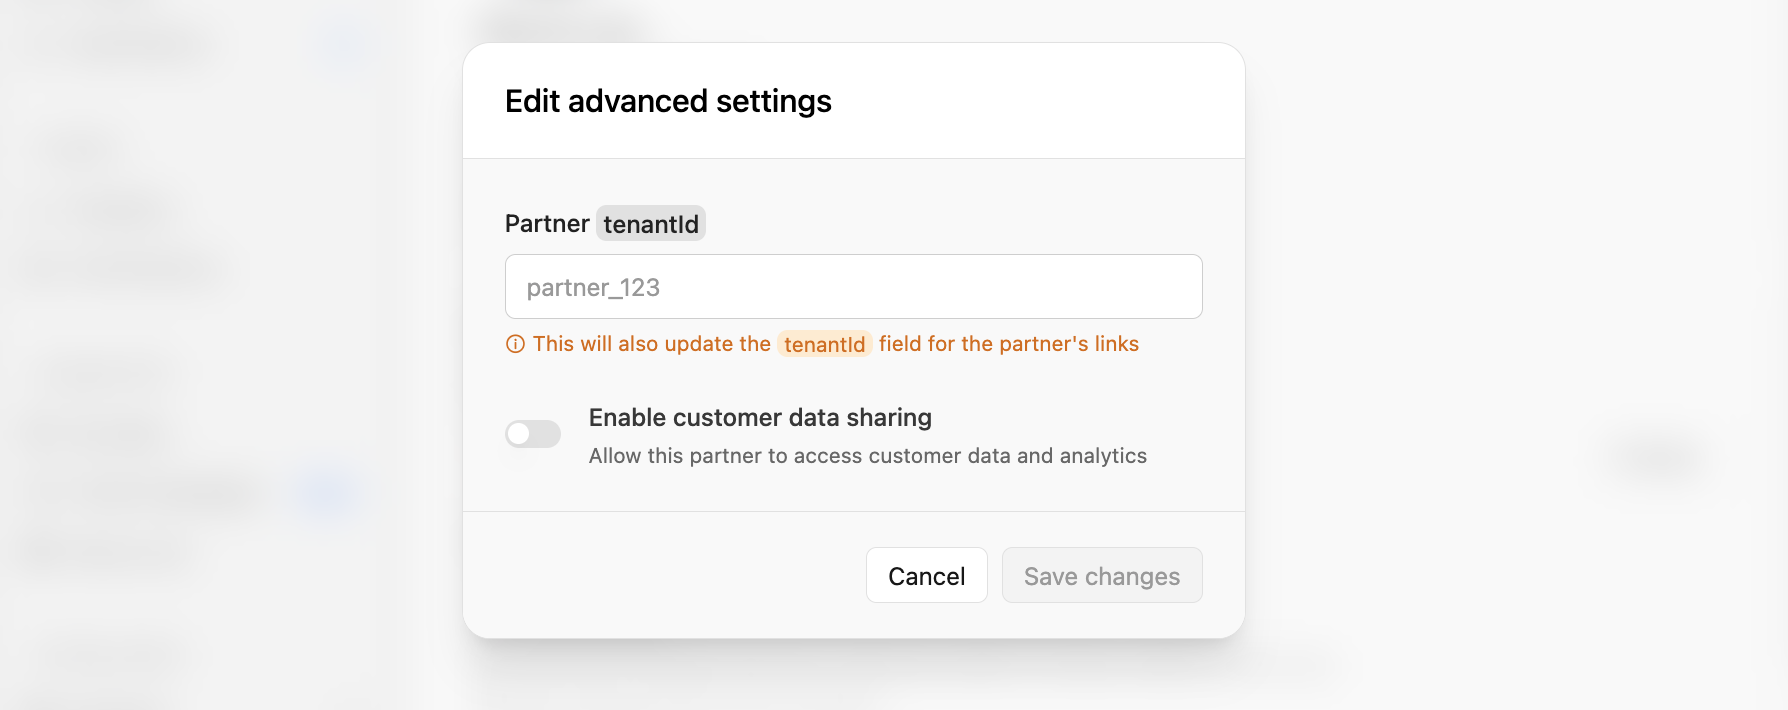
Task: Click the Allow this partner description text
Action: 867,455
